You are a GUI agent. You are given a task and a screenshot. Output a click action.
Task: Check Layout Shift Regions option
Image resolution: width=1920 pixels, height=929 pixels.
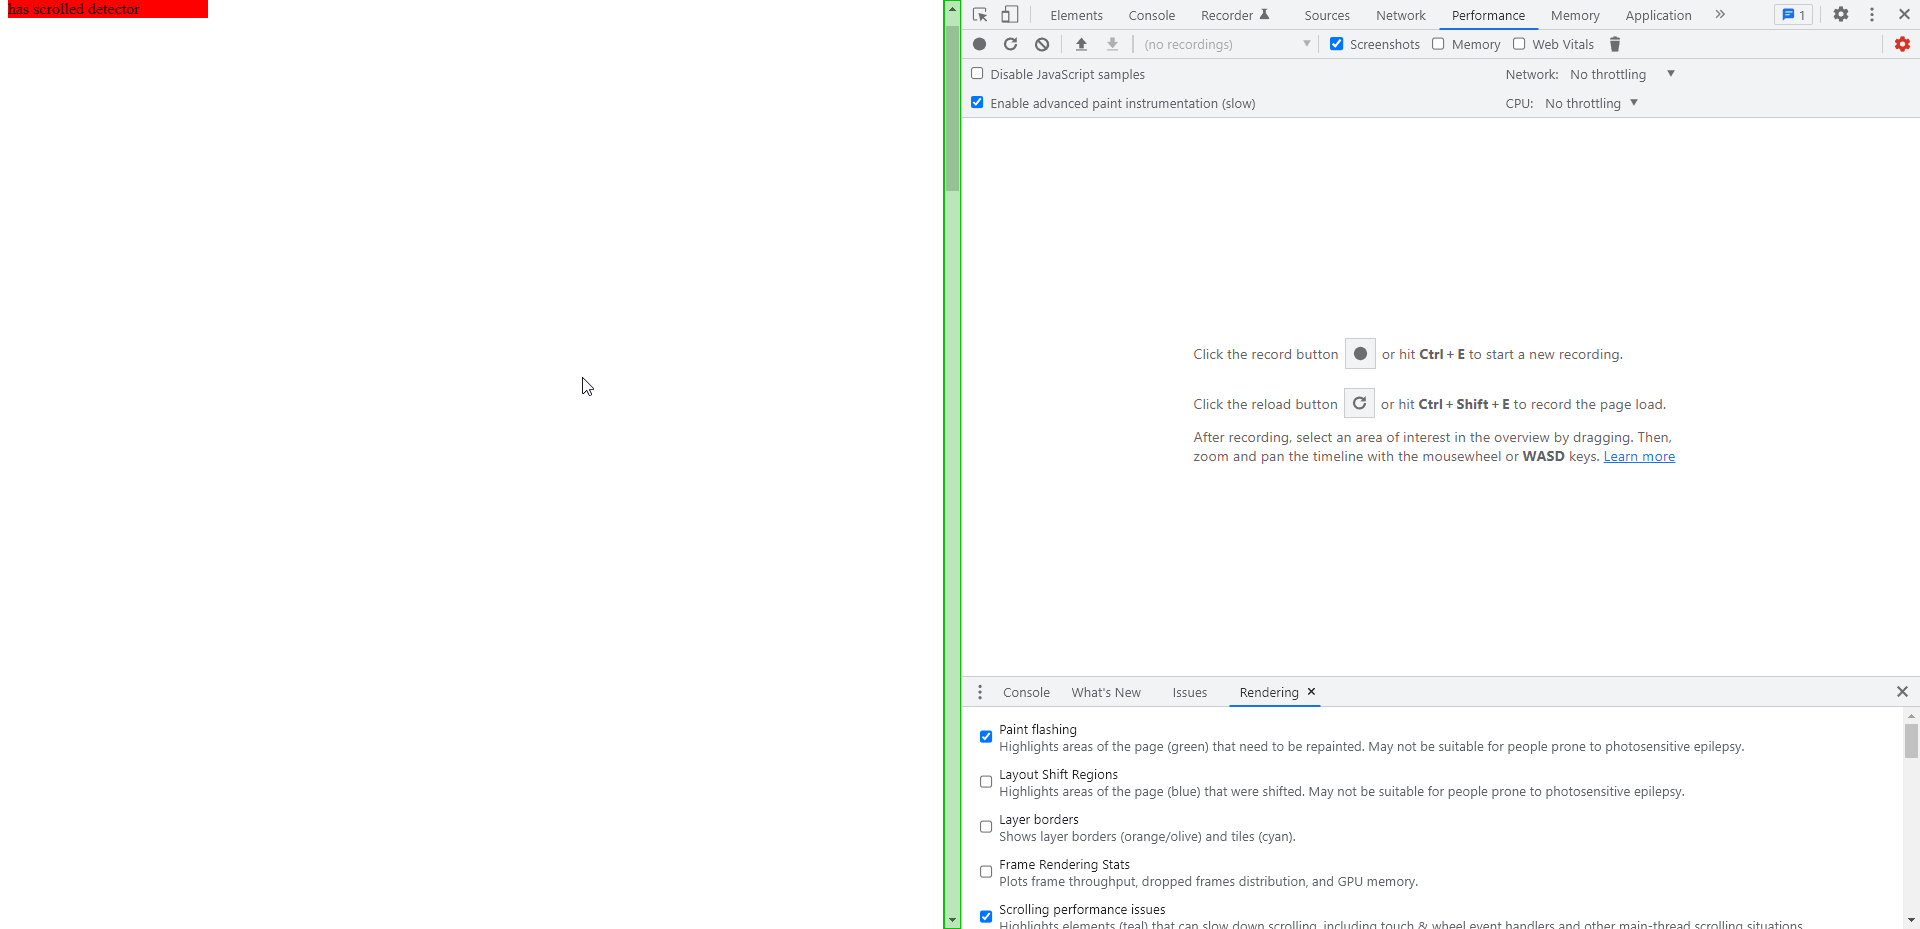click(x=986, y=782)
